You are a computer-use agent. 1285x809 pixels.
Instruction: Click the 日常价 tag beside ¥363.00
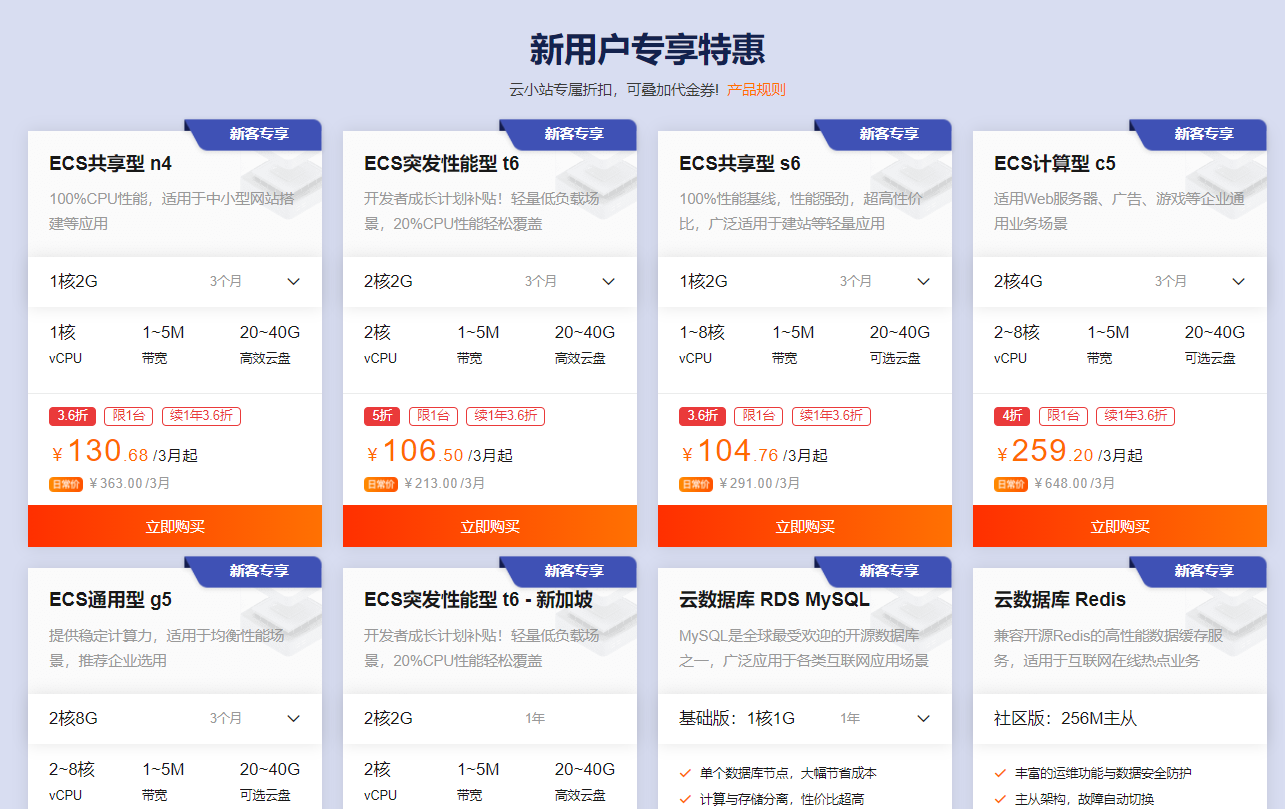pyautogui.click(x=66, y=484)
